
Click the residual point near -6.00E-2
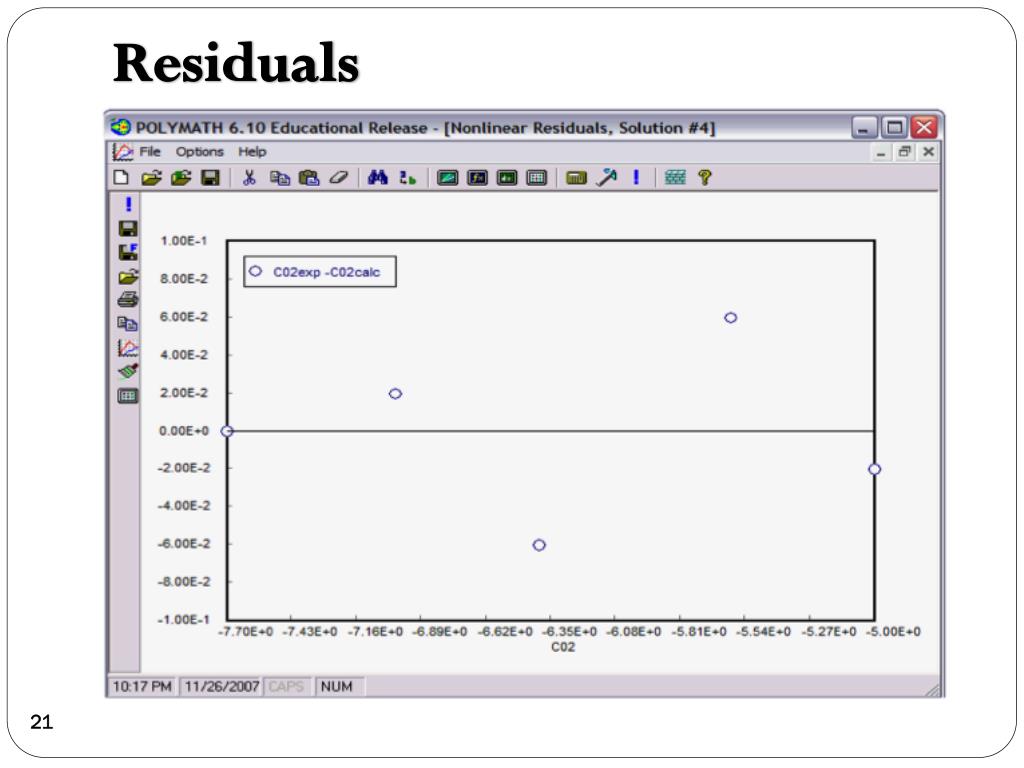tap(539, 545)
